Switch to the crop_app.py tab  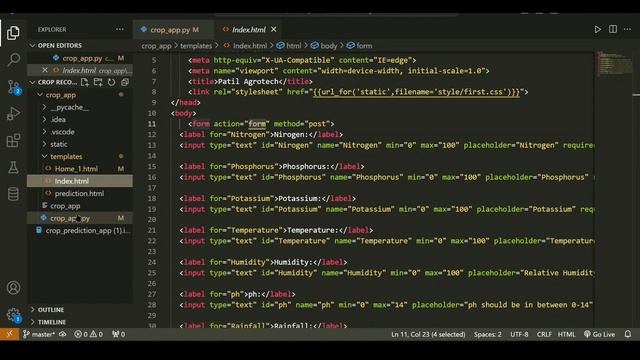[173, 30]
